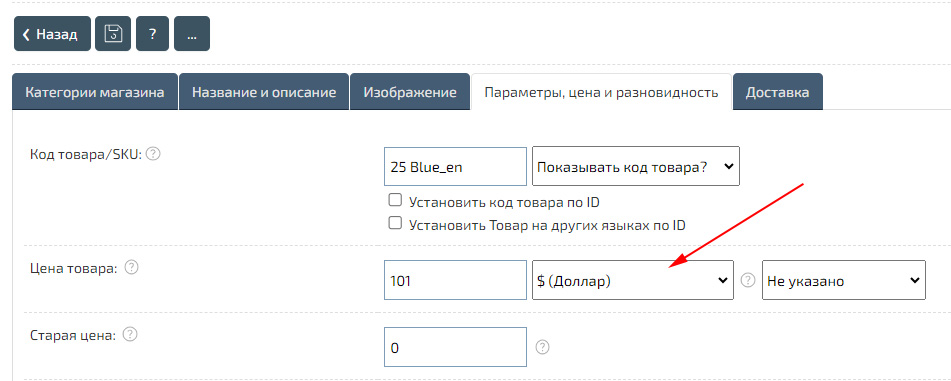Click the save floppy disk icon
Viewport: 951px width, 381px height.
[113, 33]
